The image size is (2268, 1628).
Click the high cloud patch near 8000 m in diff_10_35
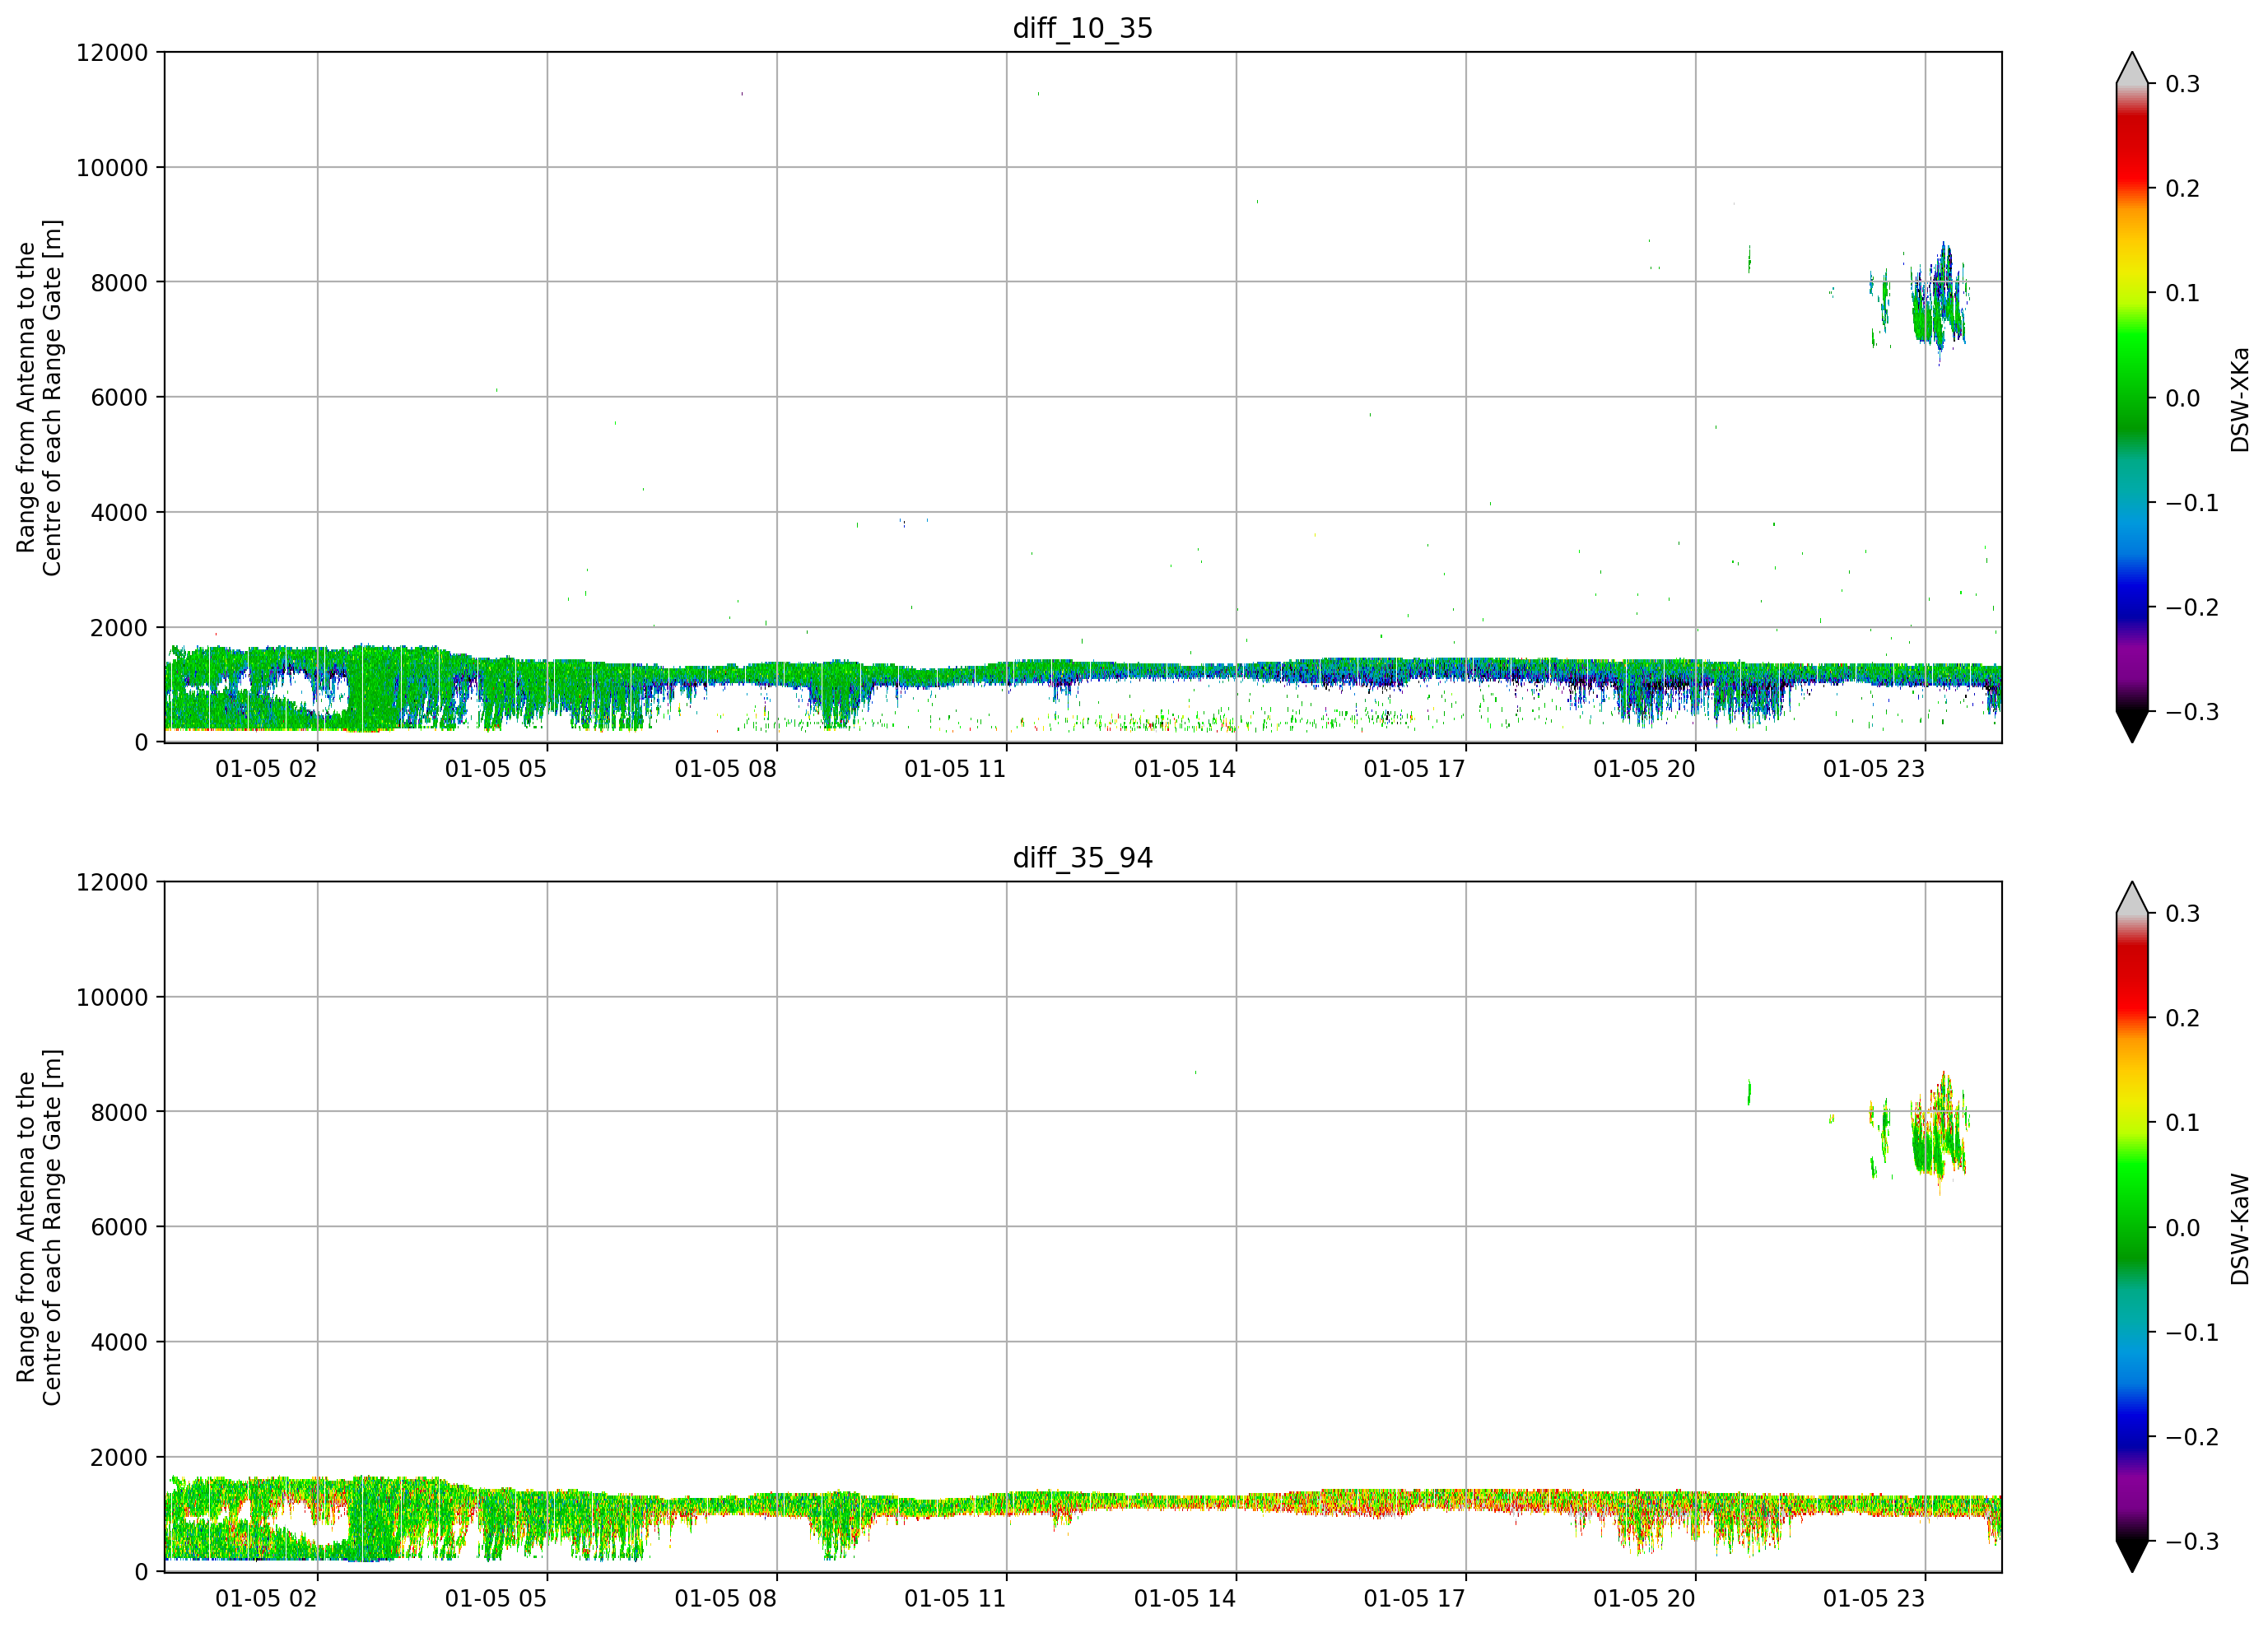click(x=1938, y=302)
